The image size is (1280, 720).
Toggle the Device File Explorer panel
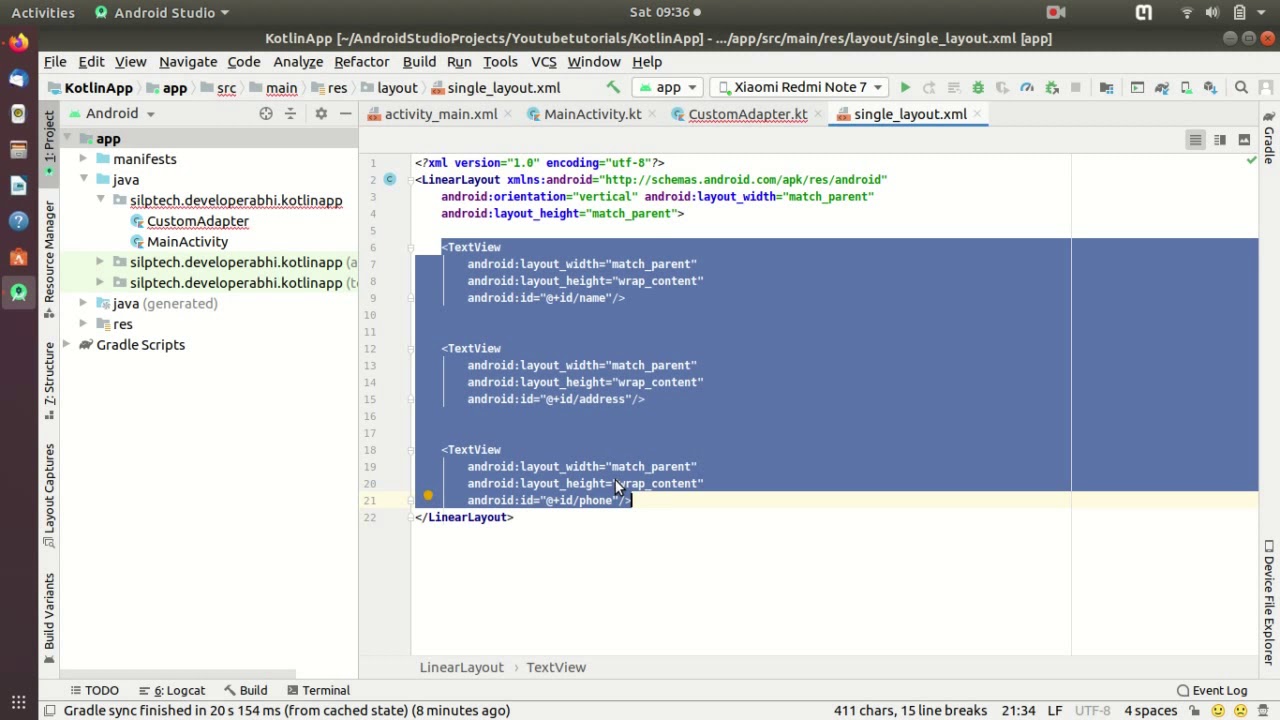tap(1269, 603)
